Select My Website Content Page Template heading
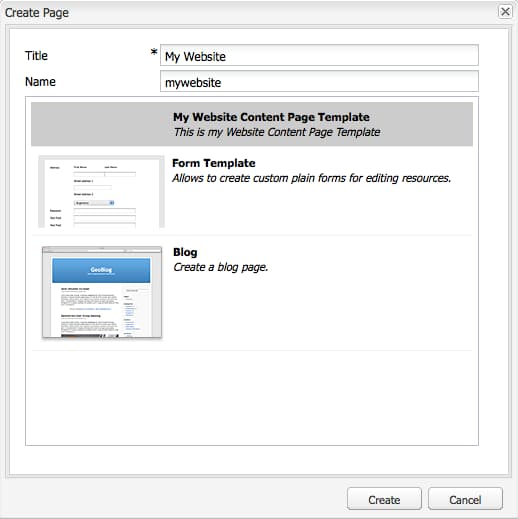This screenshot has height=519, width=518. click(x=271, y=117)
